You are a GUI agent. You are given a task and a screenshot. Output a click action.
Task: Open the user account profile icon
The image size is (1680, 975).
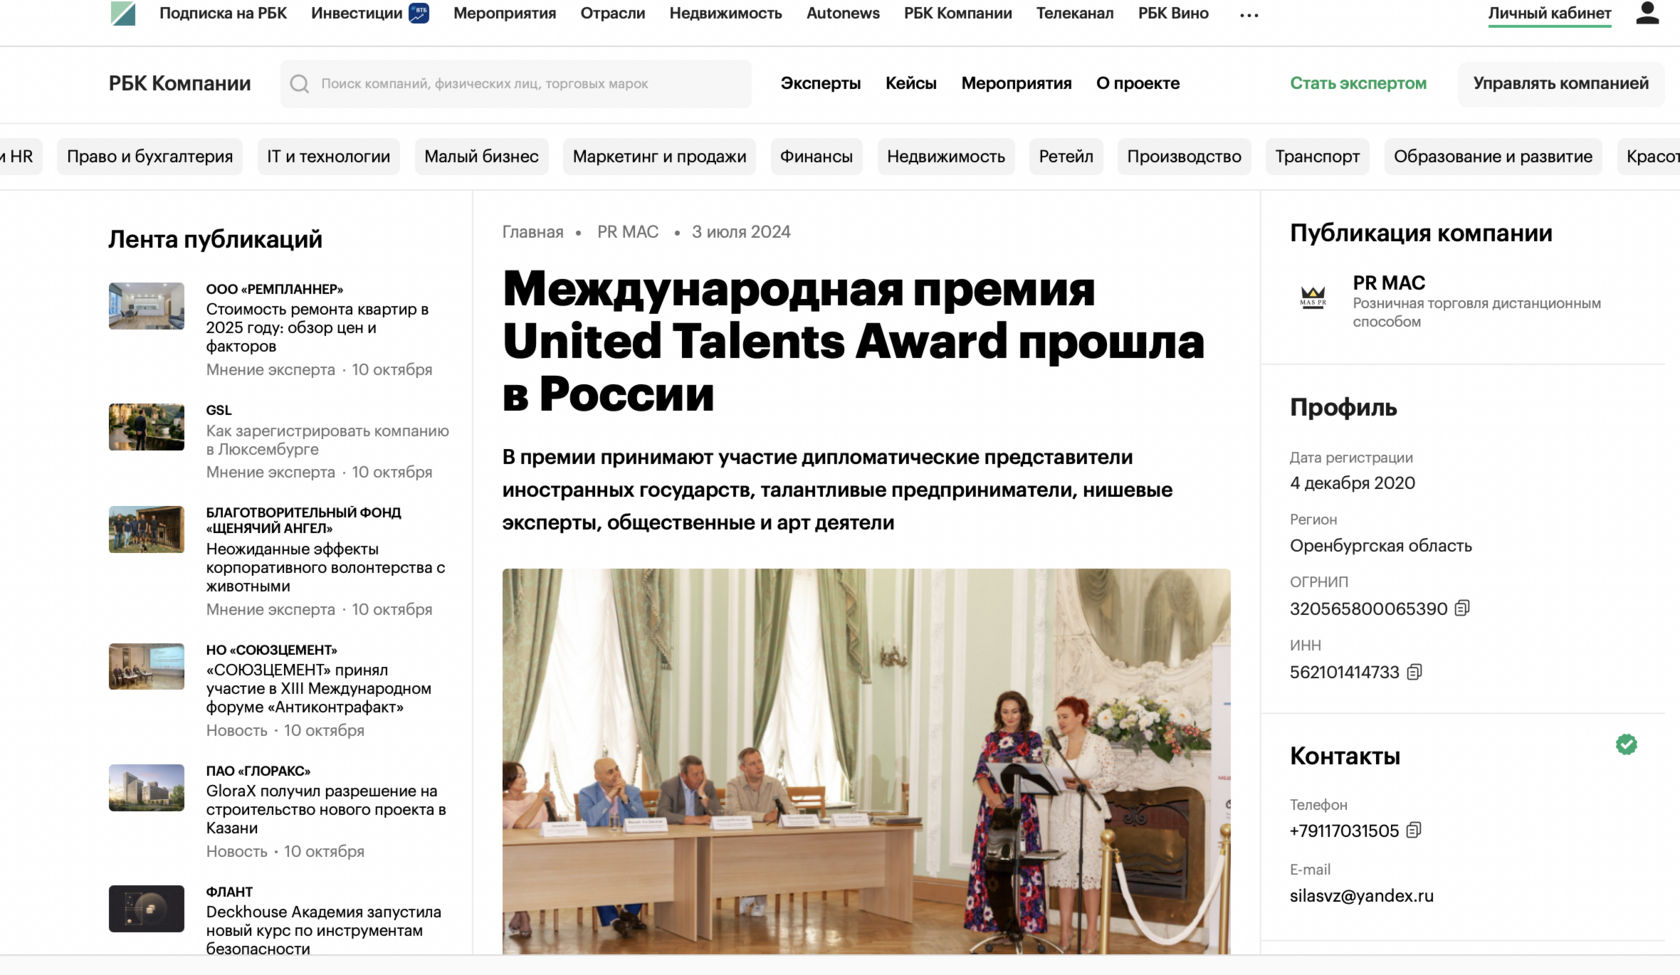coord(1647,13)
